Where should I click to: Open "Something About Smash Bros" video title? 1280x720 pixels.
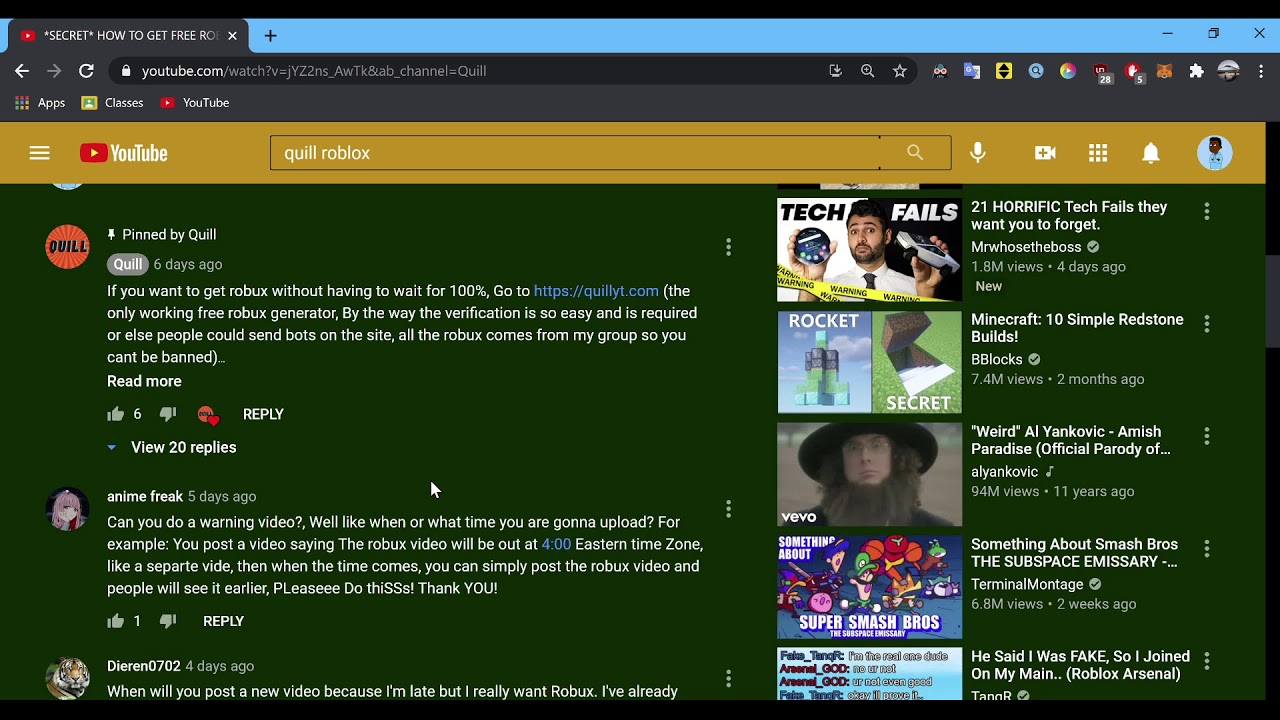pyautogui.click(x=1074, y=553)
